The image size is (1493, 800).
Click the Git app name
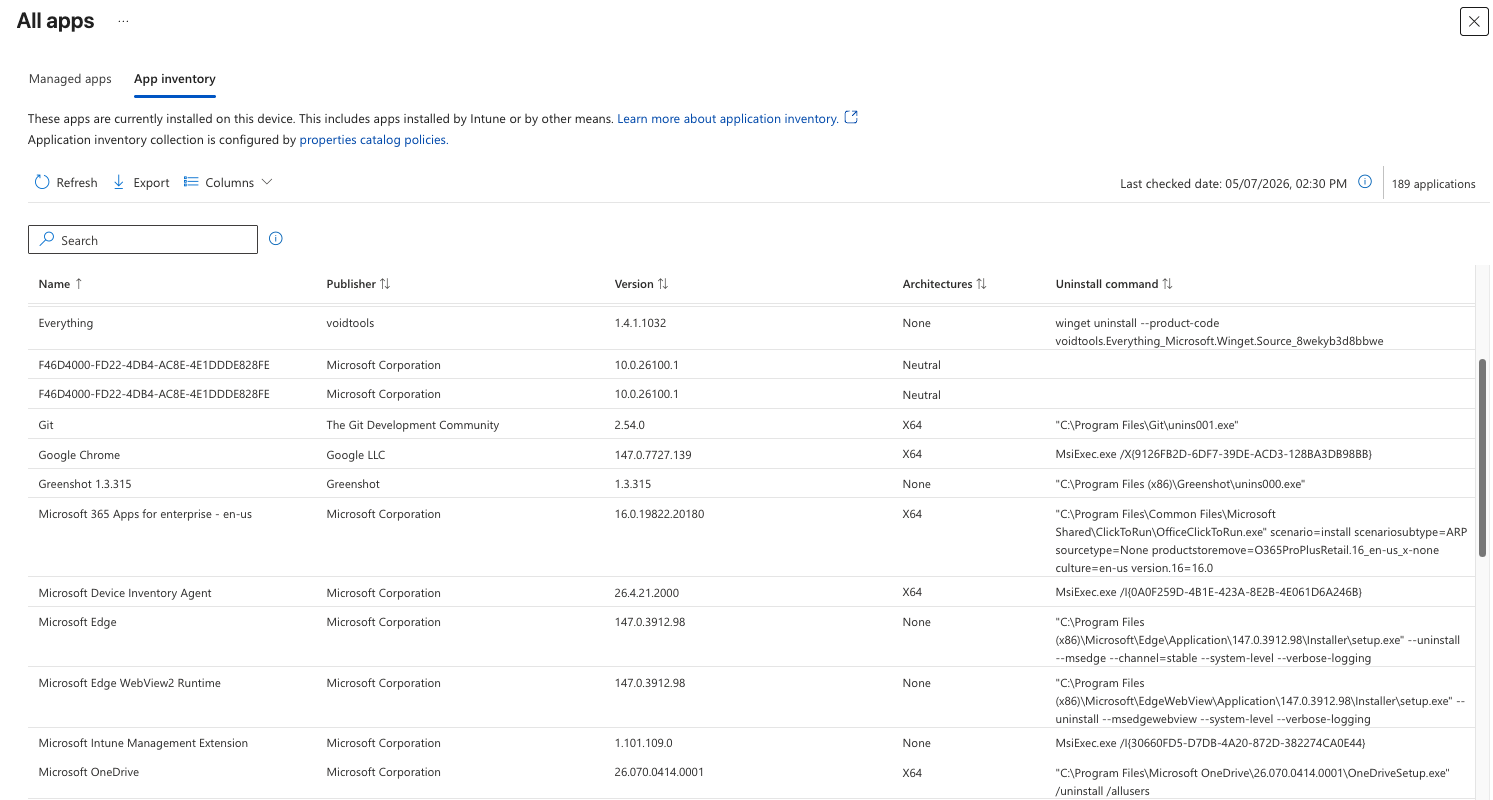(x=46, y=425)
